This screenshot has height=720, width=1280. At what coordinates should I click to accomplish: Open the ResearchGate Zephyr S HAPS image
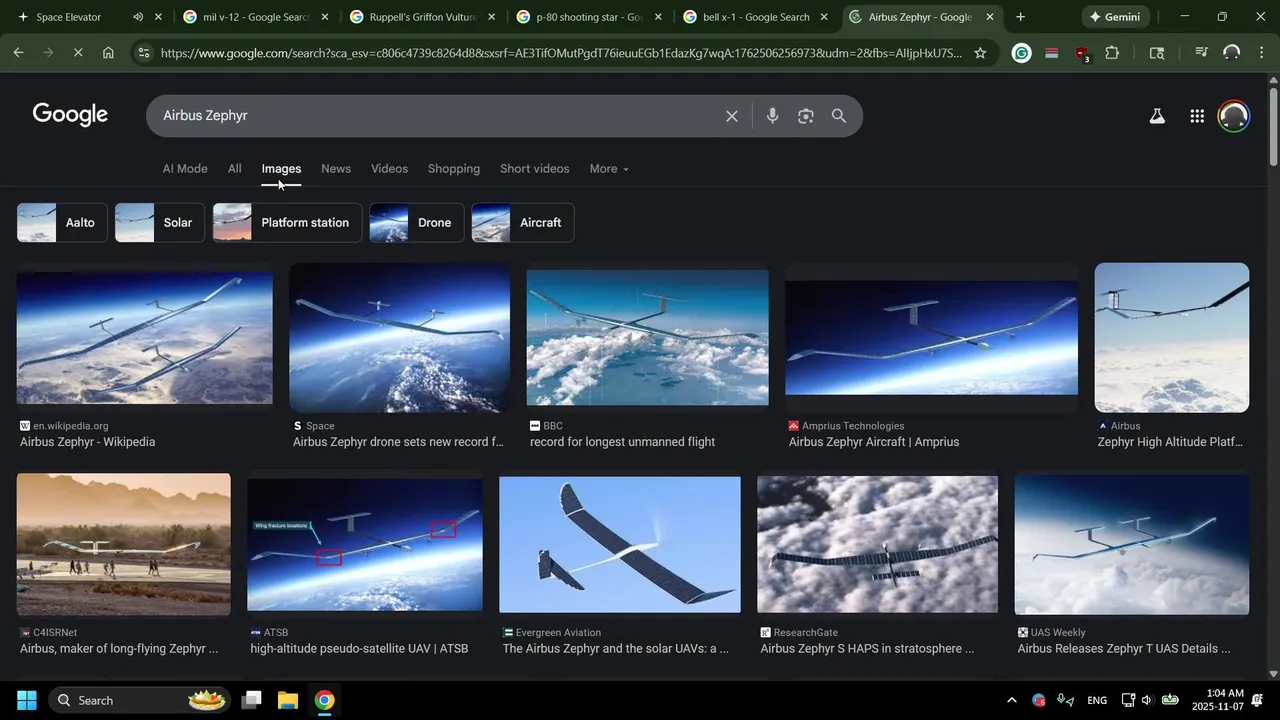click(x=878, y=544)
